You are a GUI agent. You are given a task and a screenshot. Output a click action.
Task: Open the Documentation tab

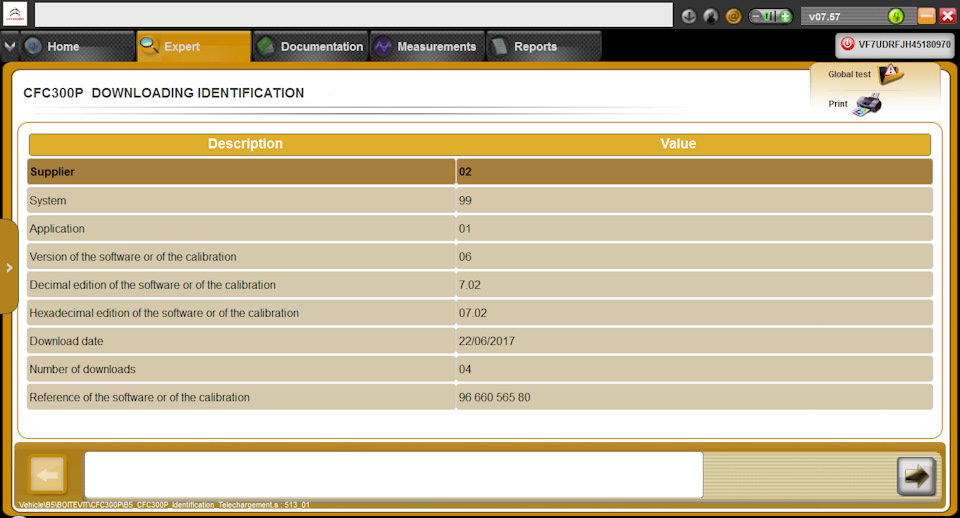click(310, 47)
